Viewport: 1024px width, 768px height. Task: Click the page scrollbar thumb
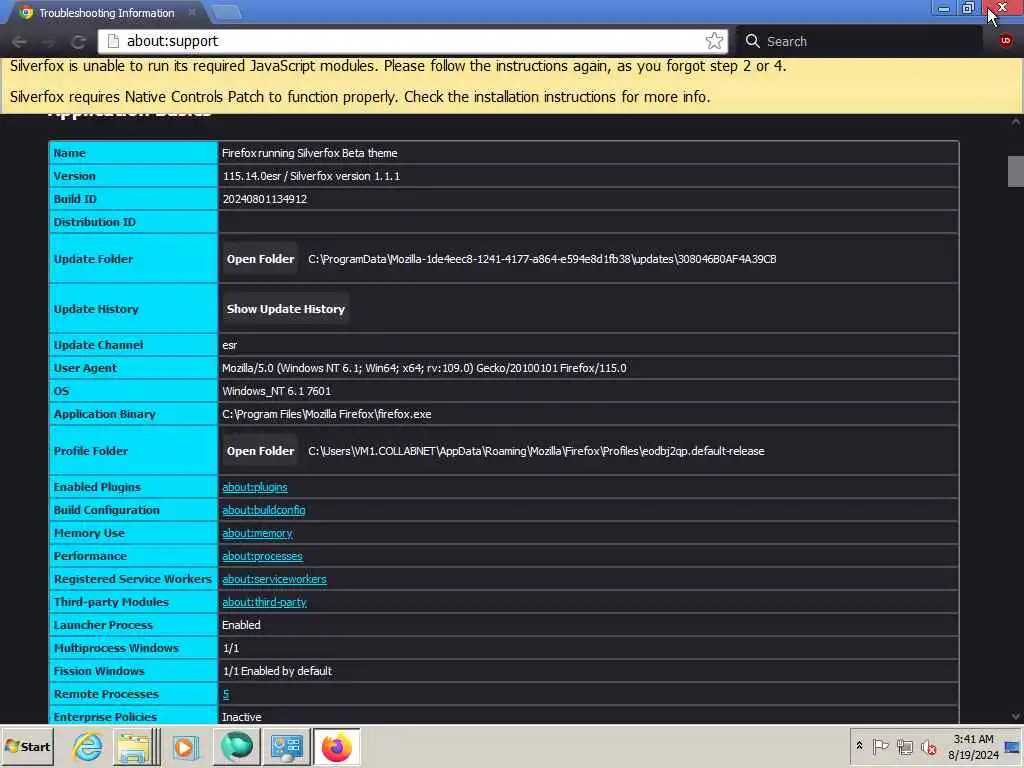(1016, 172)
